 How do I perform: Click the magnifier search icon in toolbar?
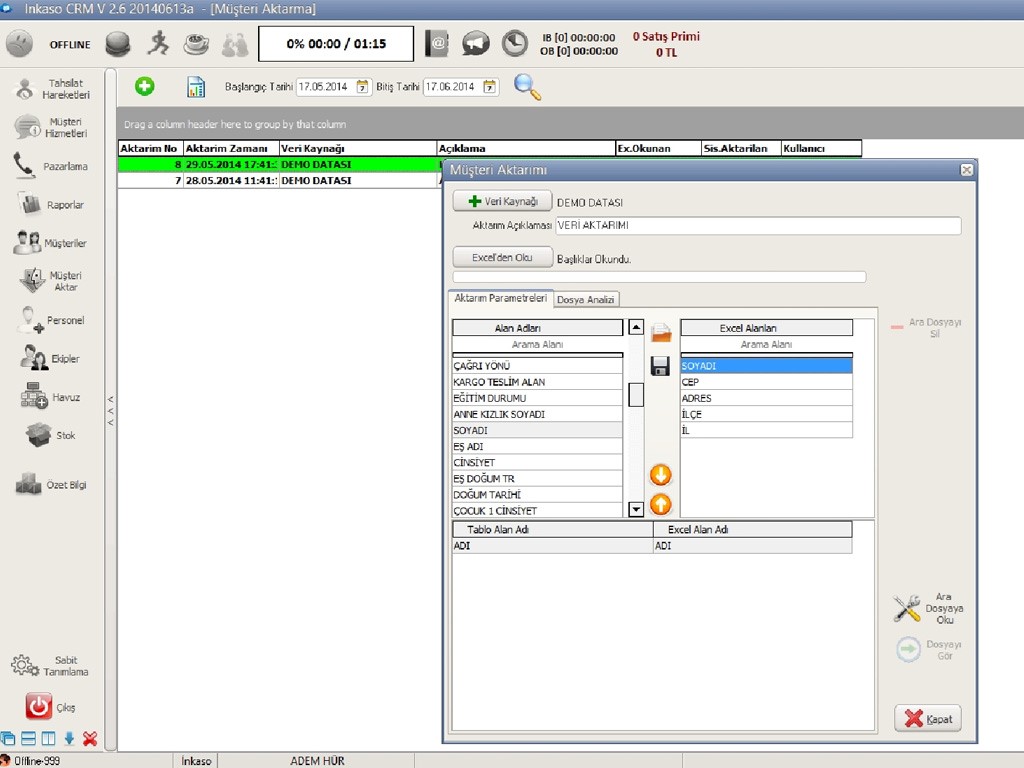coord(527,87)
